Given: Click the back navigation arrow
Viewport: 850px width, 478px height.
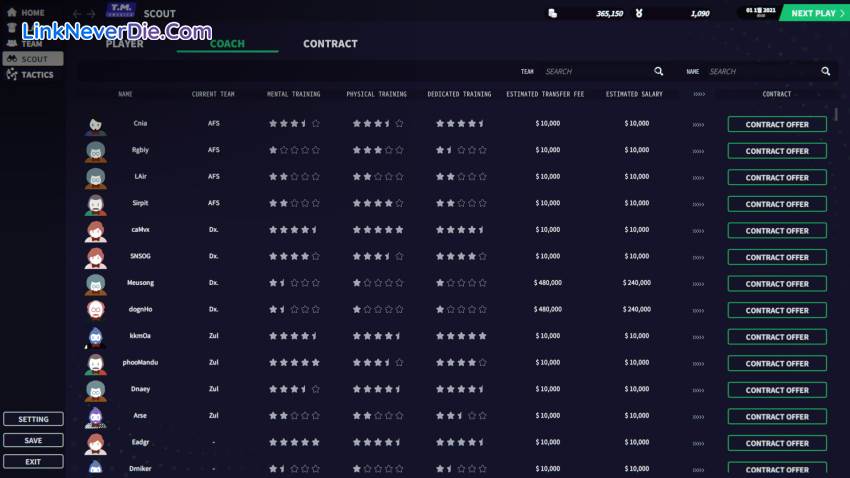Looking at the screenshot, I should pyautogui.click(x=78, y=14).
